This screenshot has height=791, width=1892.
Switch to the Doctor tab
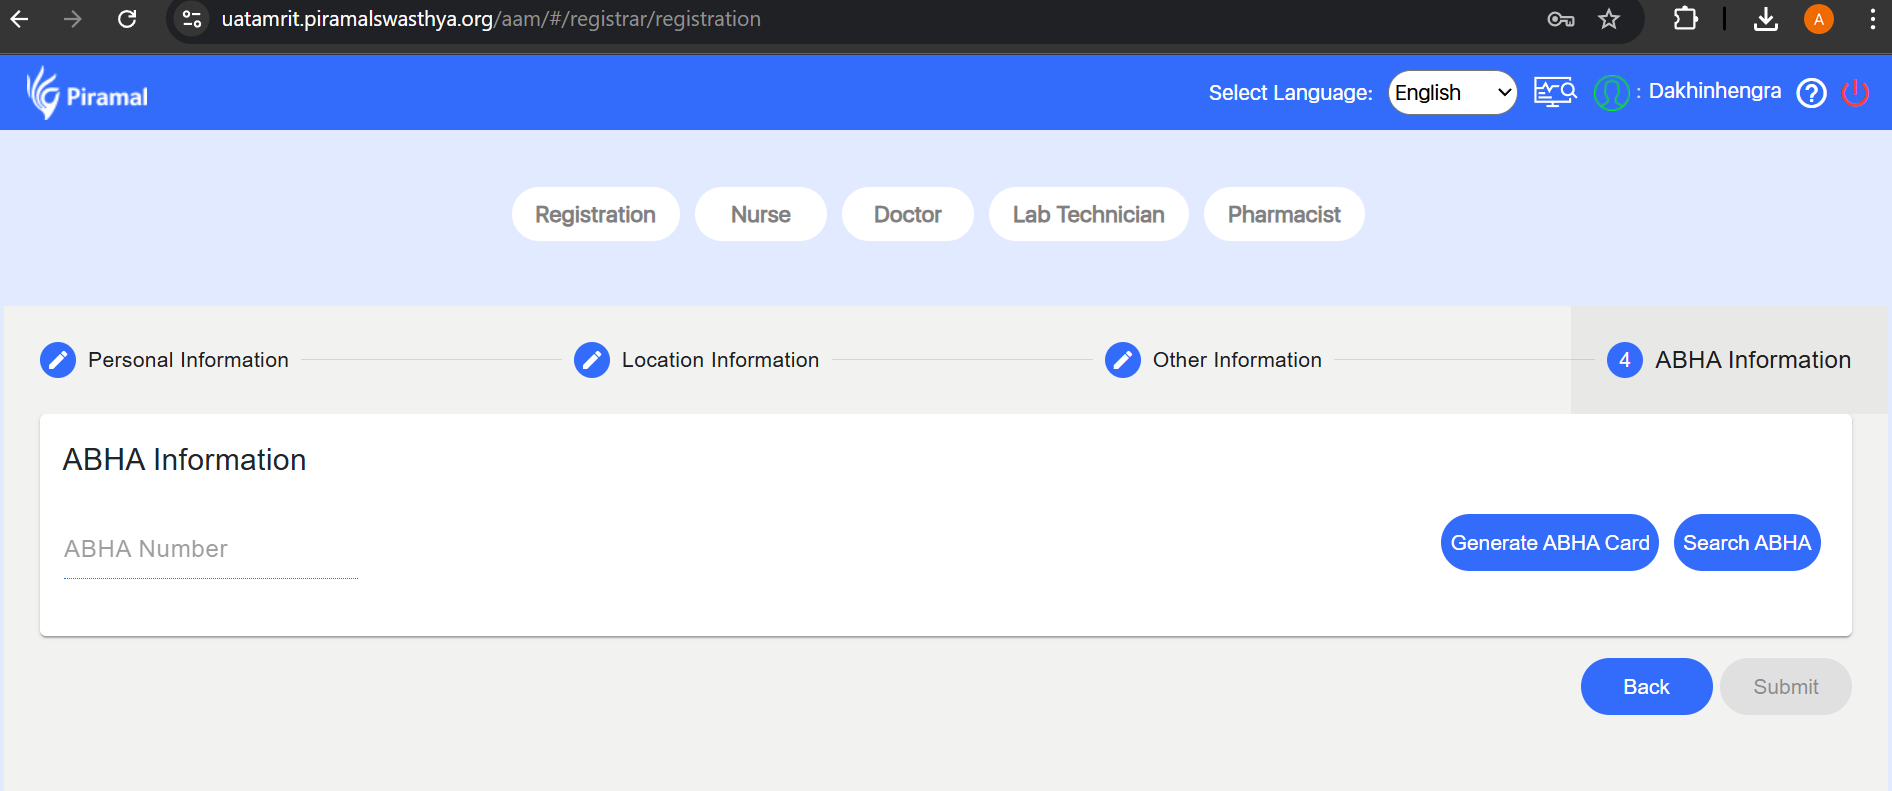pos(907,214)
